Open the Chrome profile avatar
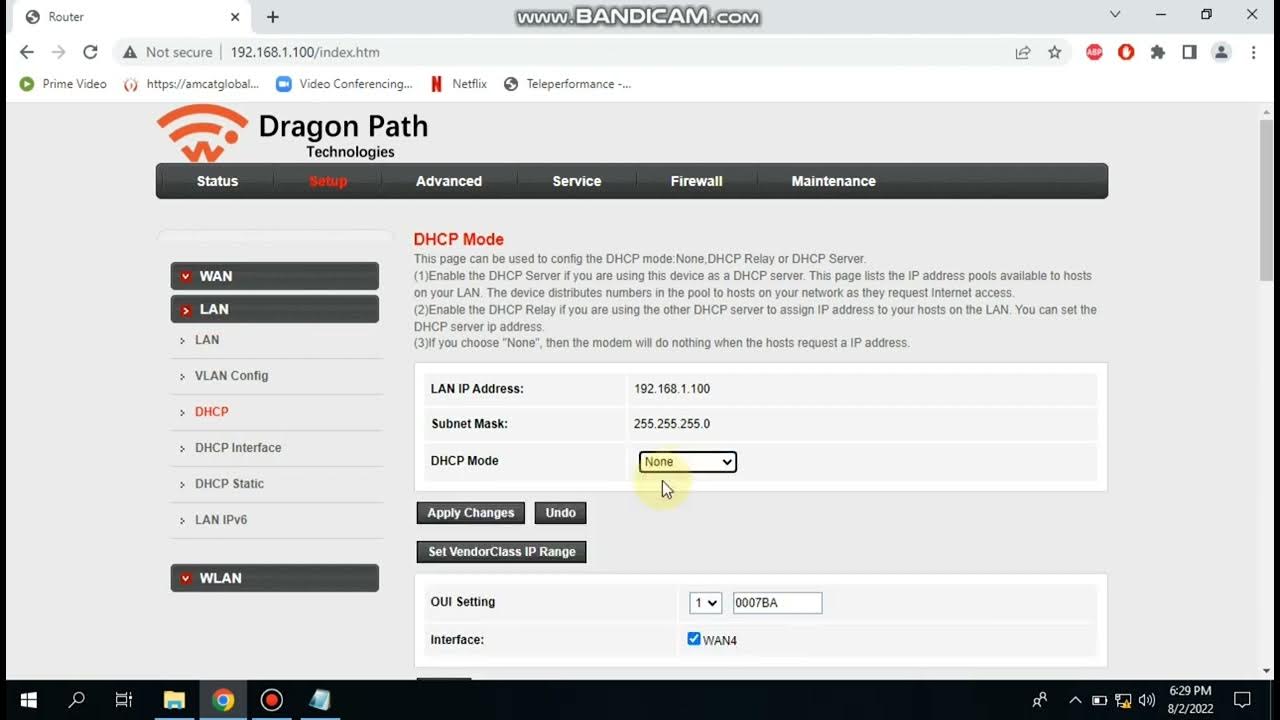This screenshot has width=1280, height=720. (1221, 52)
